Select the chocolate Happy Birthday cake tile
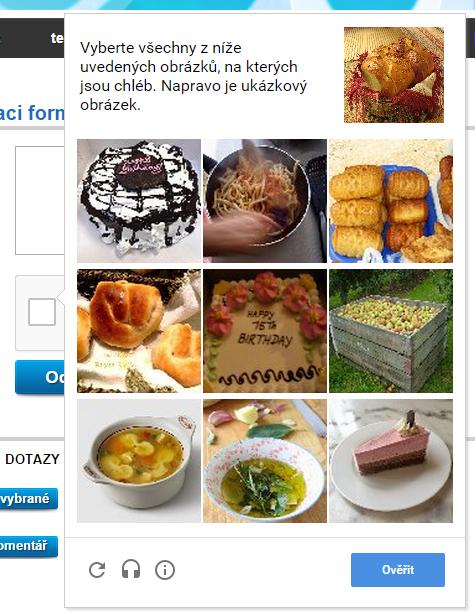The height and width of the screenshot is (616, 475). [139, 201]
